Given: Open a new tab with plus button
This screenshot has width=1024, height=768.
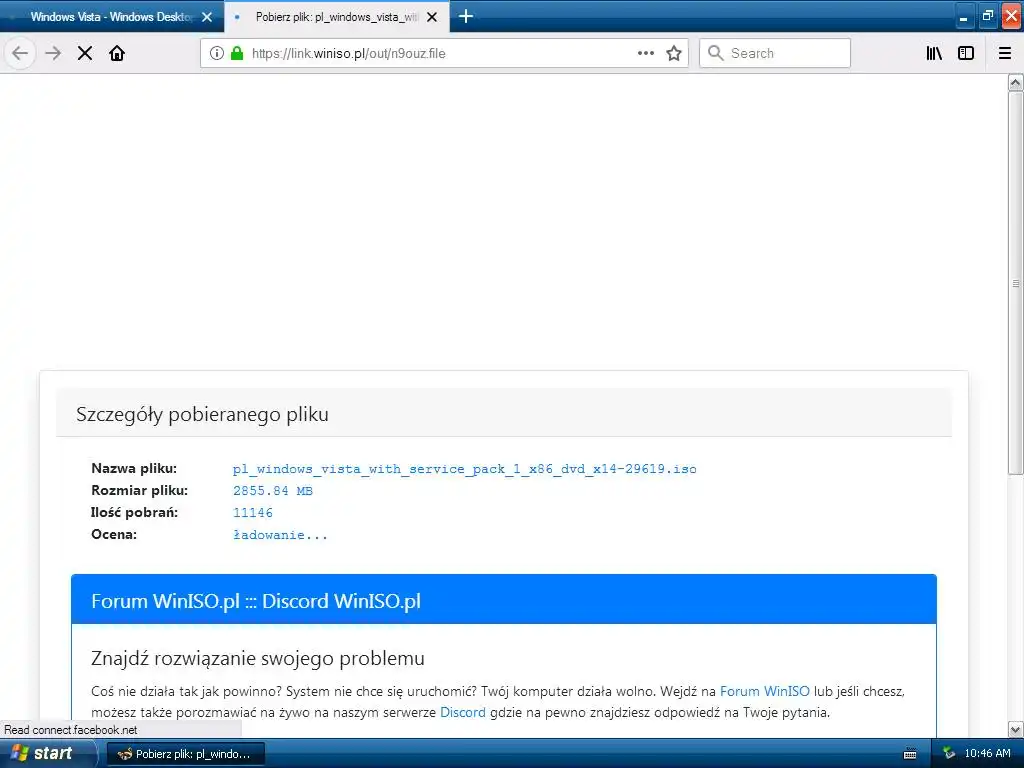Looking at the screenshot, I should (x=466, y=16).
